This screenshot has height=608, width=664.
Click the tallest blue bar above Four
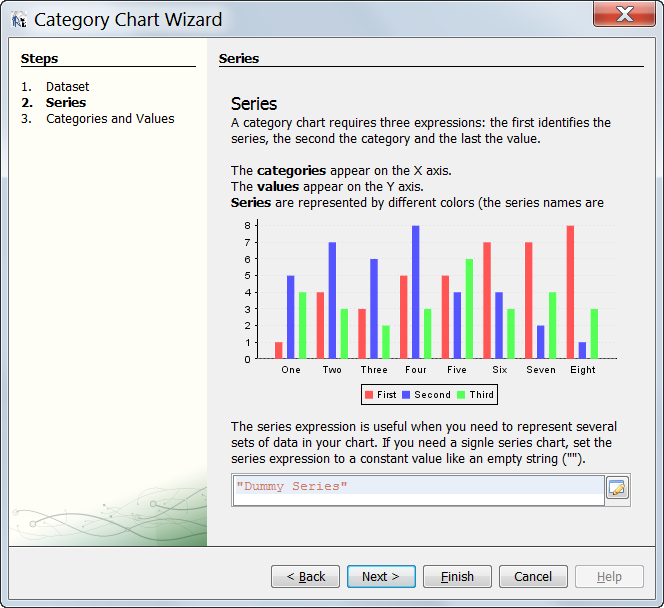[x=415, y=292]
